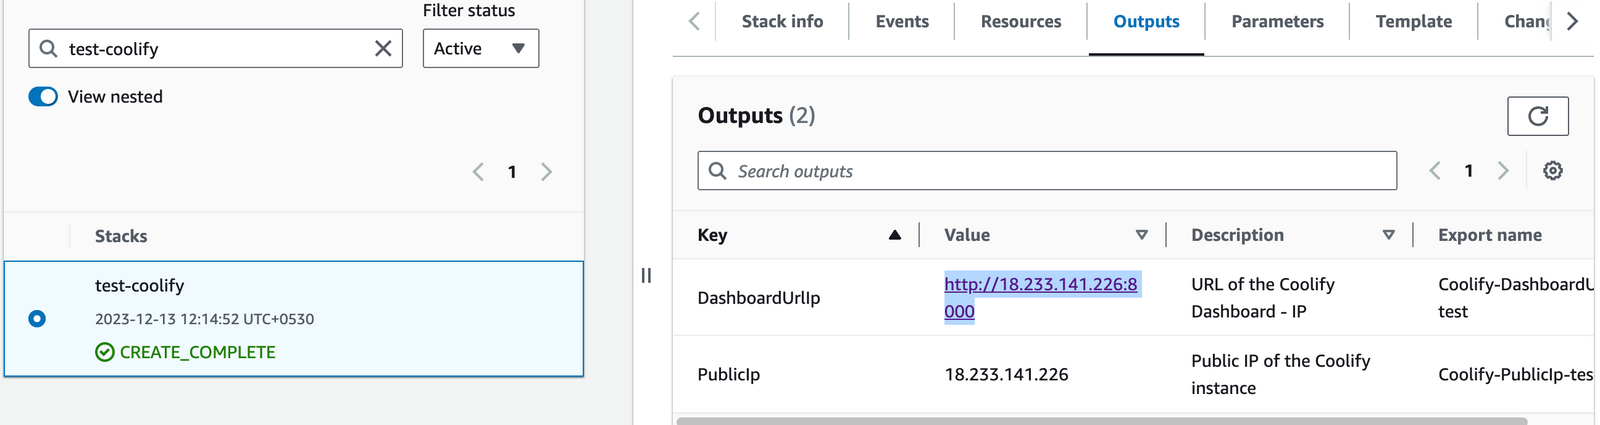Click the PublicIp key cell

(x=729, y=374)
